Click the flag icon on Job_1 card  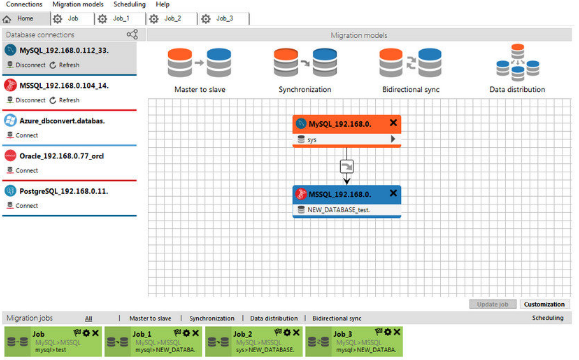178,333
